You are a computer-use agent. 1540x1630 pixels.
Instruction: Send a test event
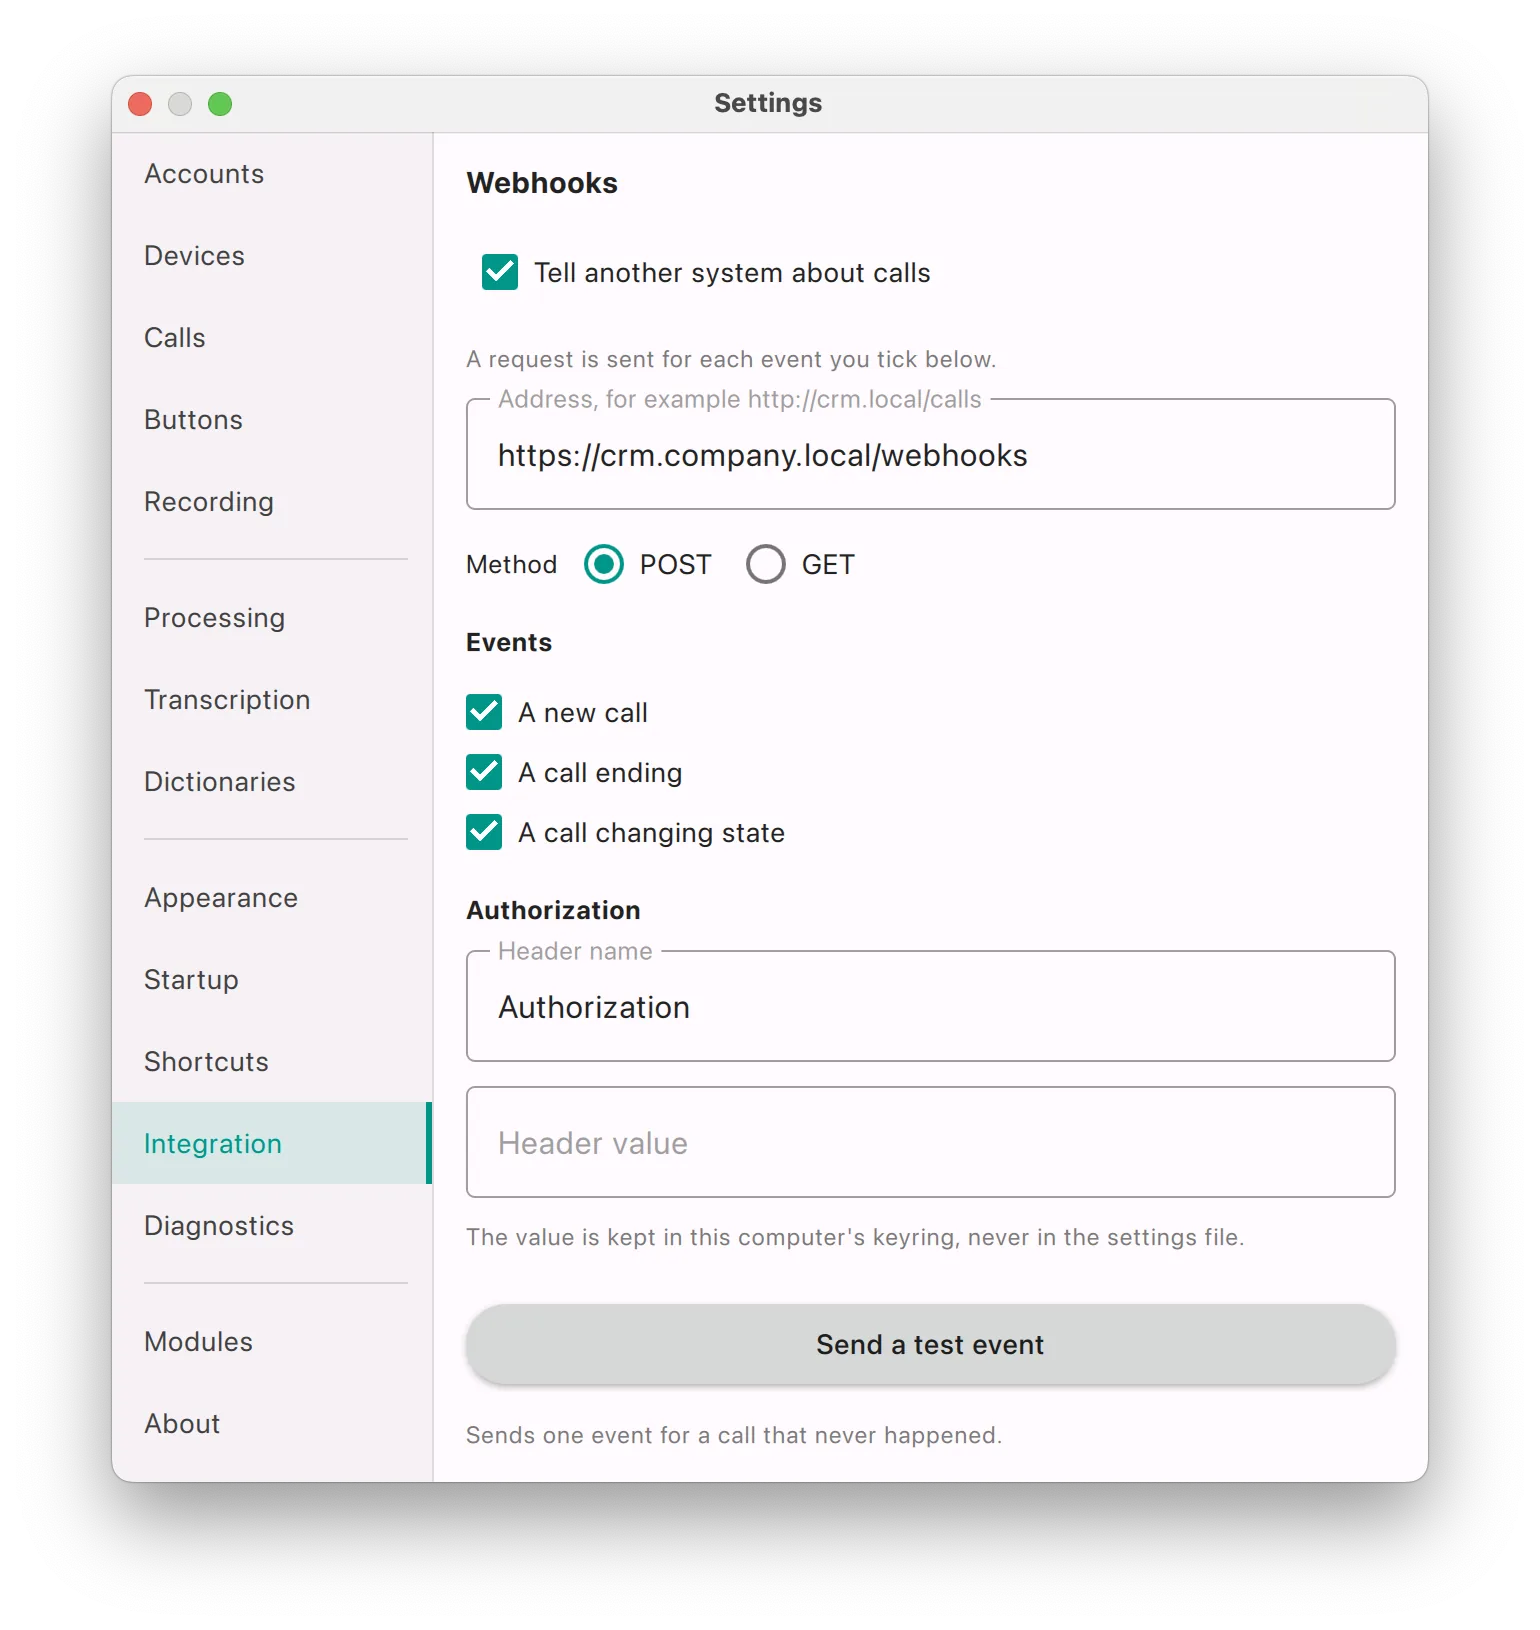[x=931, y=1344]
